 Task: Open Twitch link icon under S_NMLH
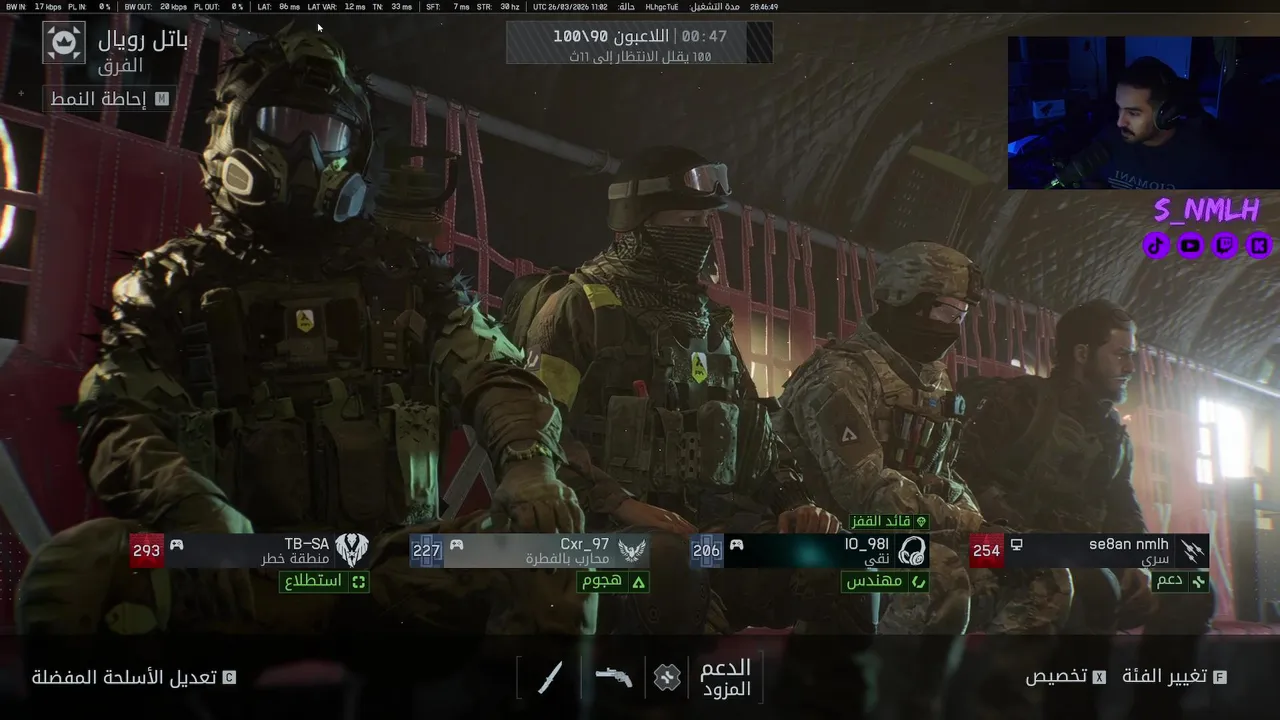coord(1225,245)
